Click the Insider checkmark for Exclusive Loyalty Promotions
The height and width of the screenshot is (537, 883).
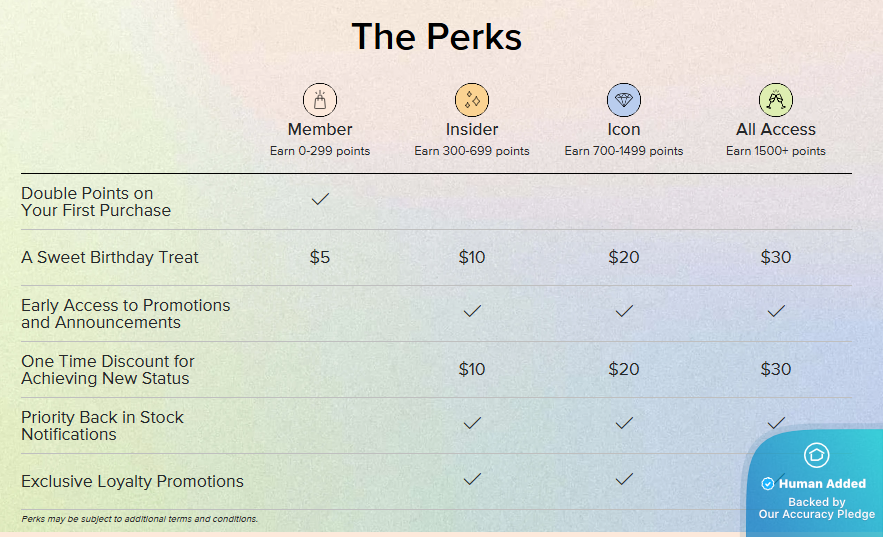tap(472, 480)
